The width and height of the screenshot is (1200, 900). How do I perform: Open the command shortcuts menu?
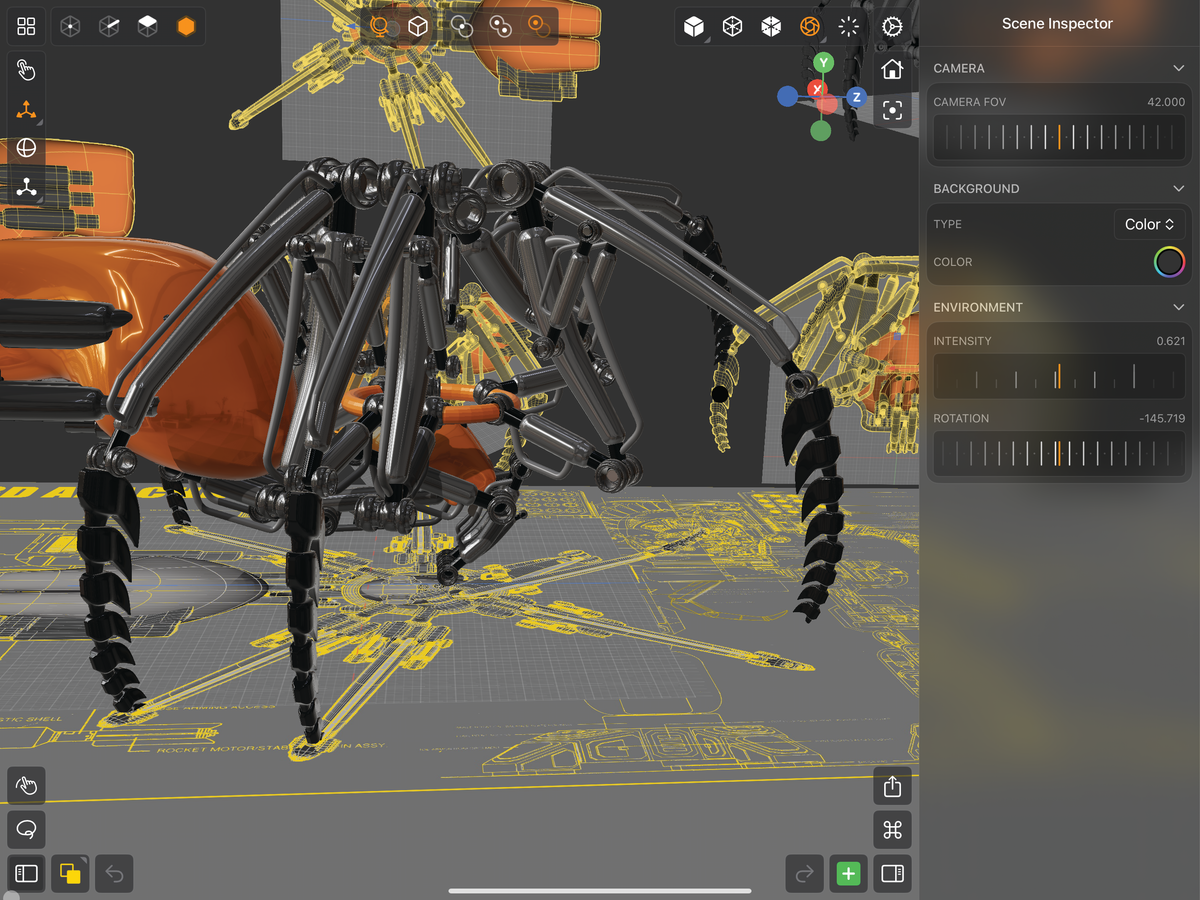[891, 829]
